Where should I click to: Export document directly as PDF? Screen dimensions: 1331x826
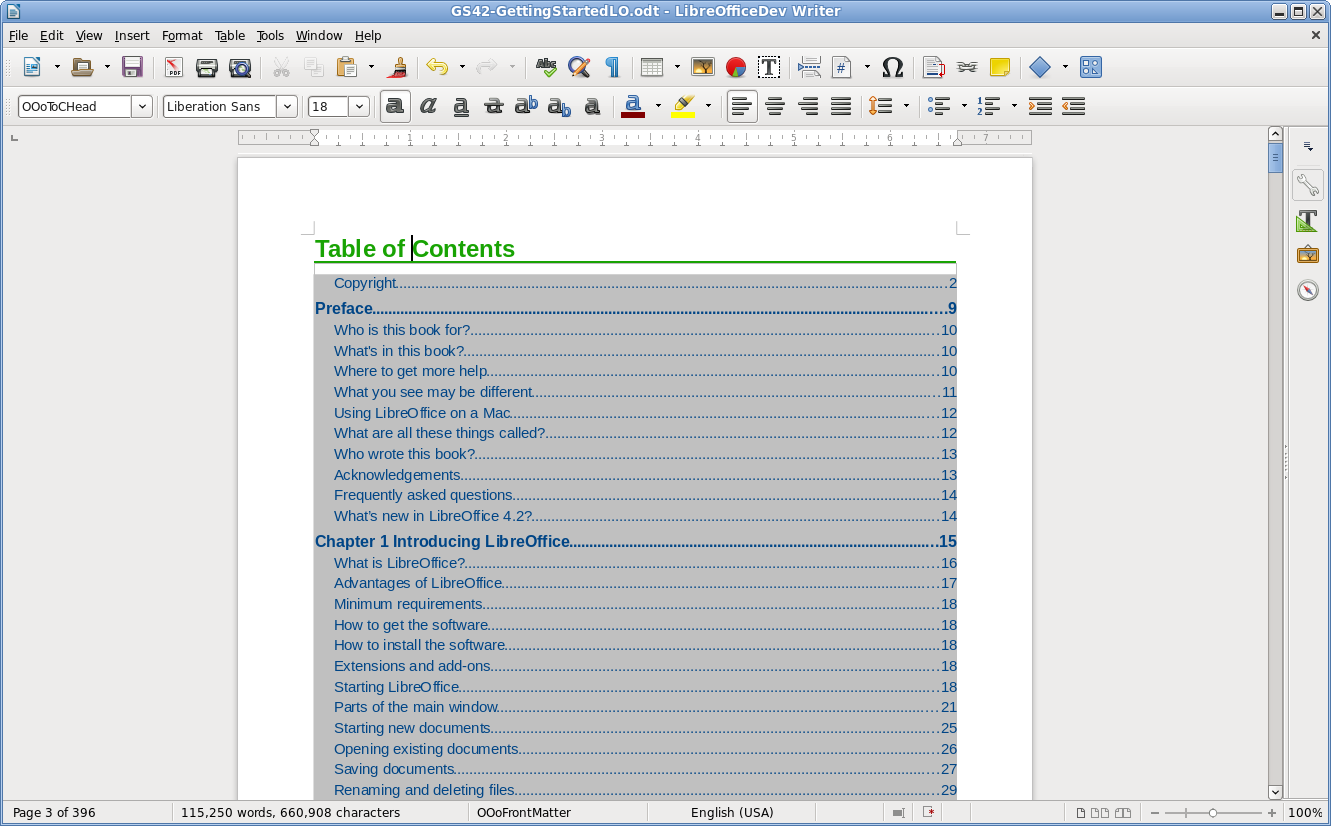point(174,68)
